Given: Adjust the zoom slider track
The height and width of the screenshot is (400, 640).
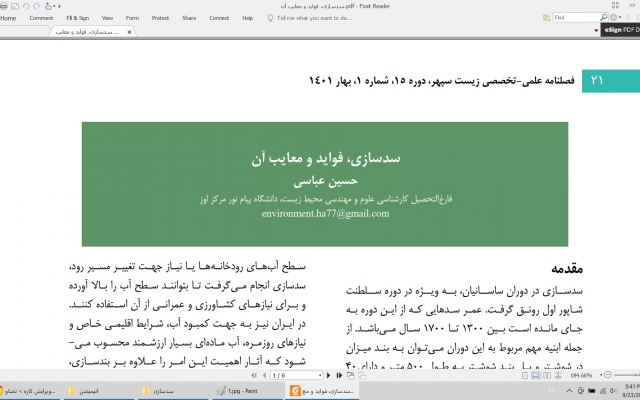Looking at the screenshot, I should (627, 375).
